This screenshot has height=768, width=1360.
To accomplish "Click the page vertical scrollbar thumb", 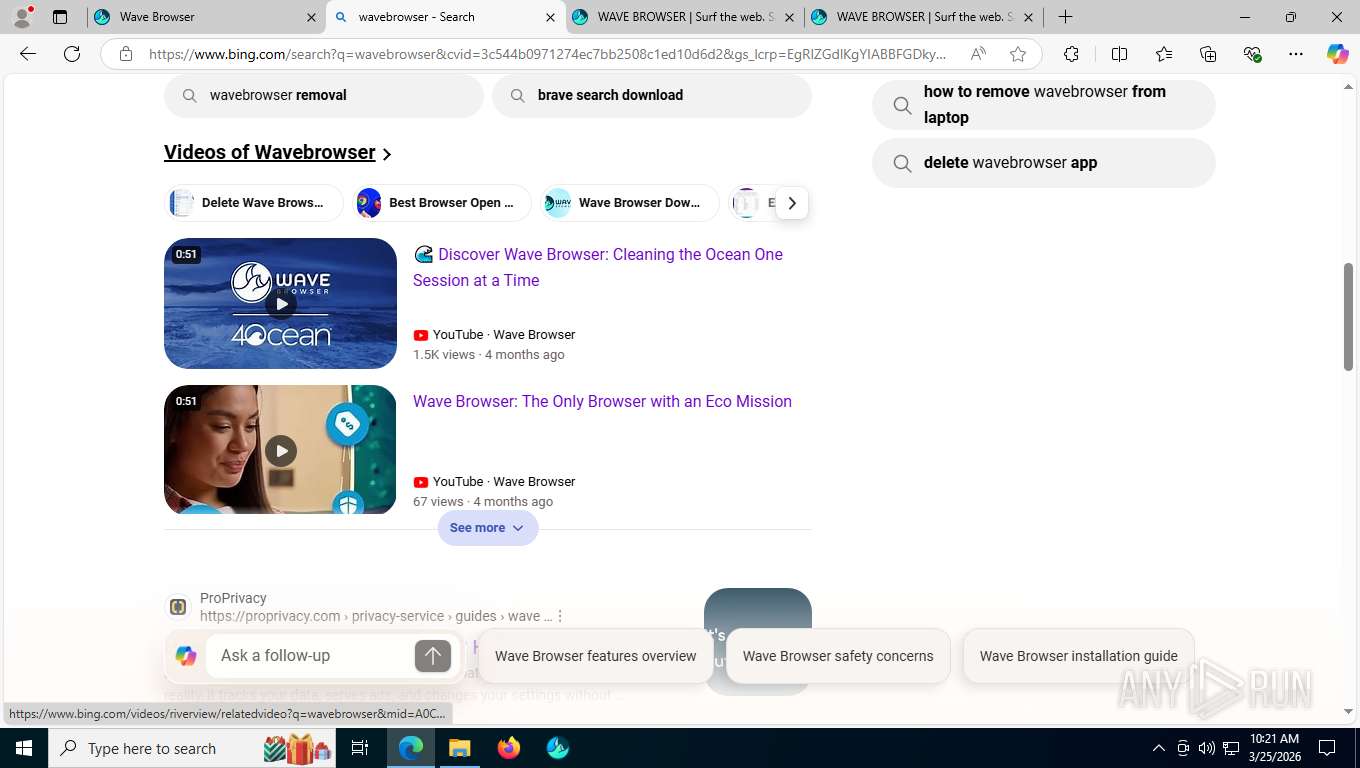I will 1348,315.
